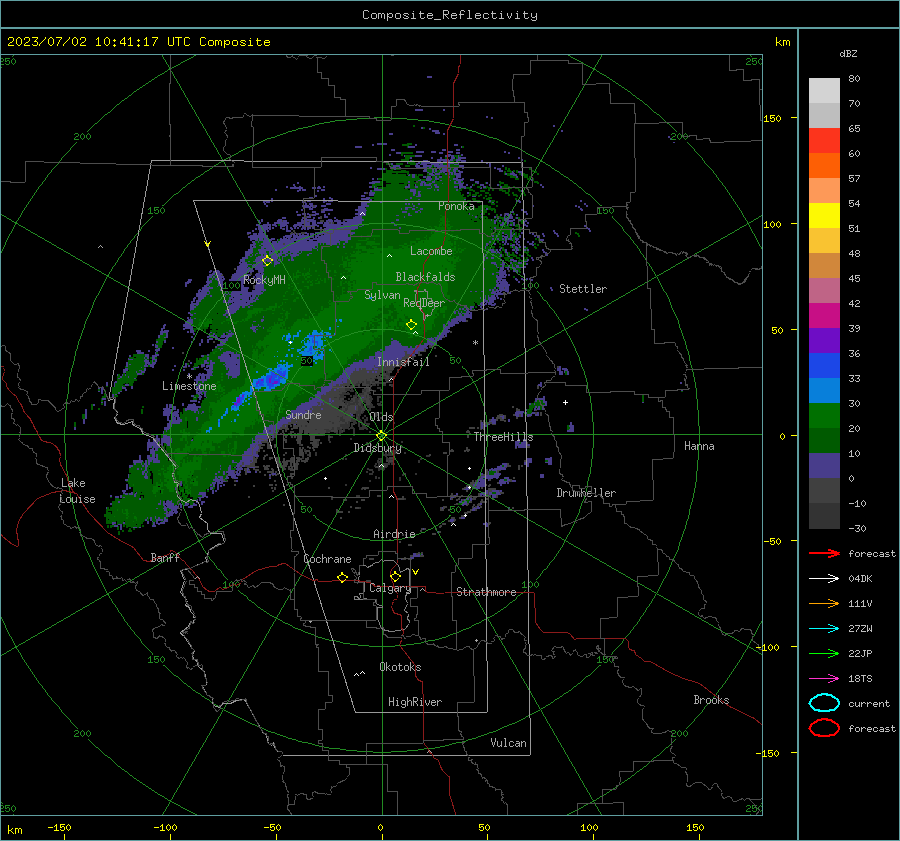900x841 pixels.
Task: Click the cyan 27ZW arrow icon
Action: [824, 629]
